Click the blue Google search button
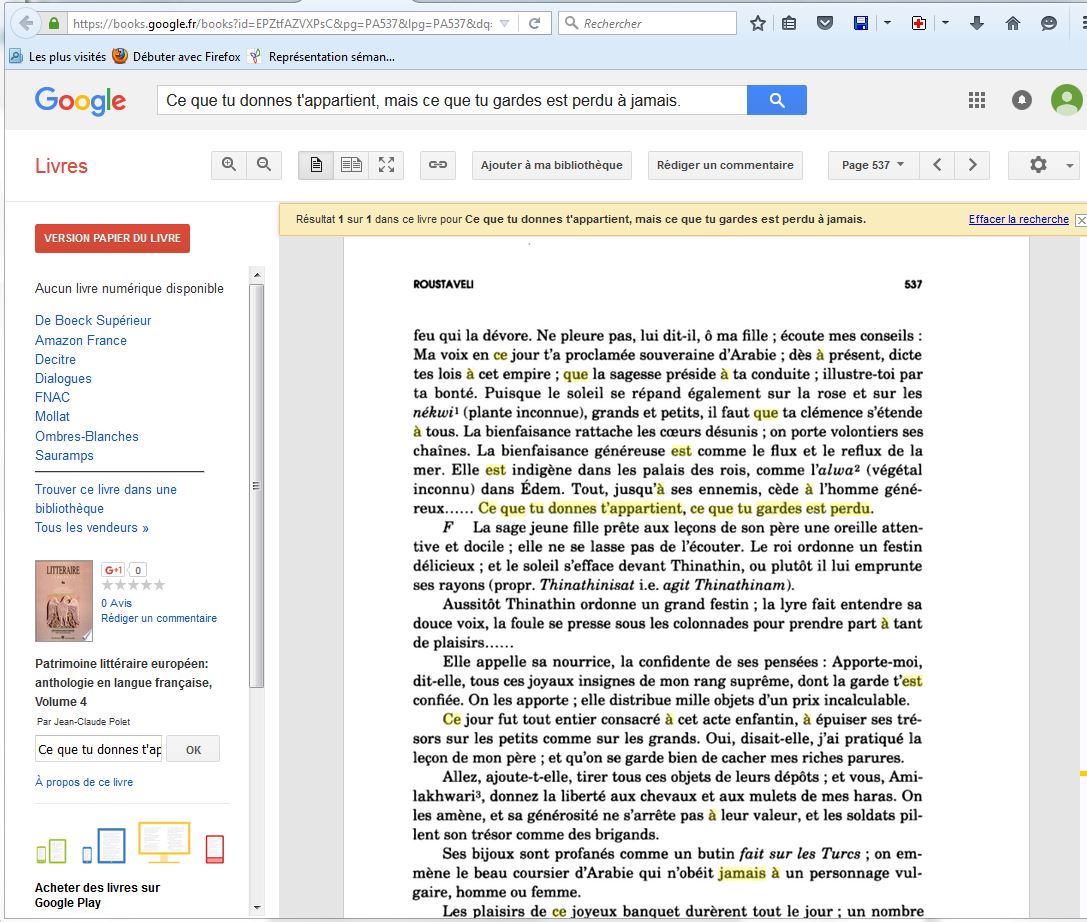Viewport: 1087px width, 922px height. click(776, 100)
